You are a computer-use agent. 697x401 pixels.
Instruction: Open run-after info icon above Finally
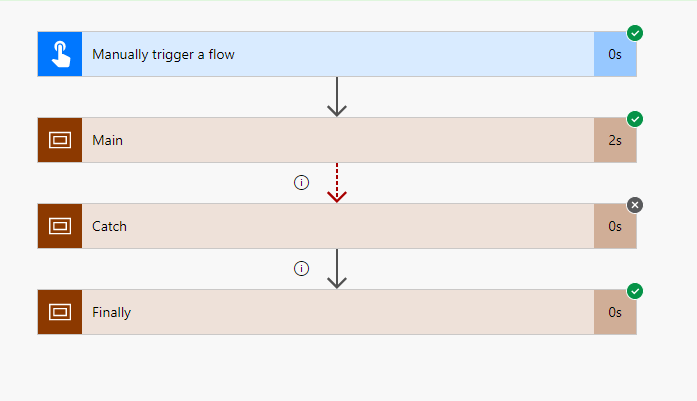pyautogui.click(x=301, y=269)
